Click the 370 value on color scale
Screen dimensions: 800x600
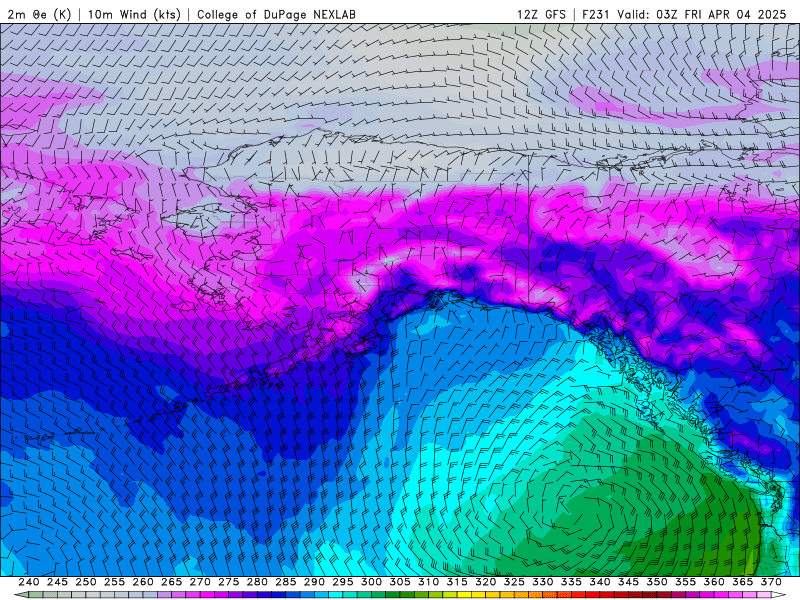[771, 582]
